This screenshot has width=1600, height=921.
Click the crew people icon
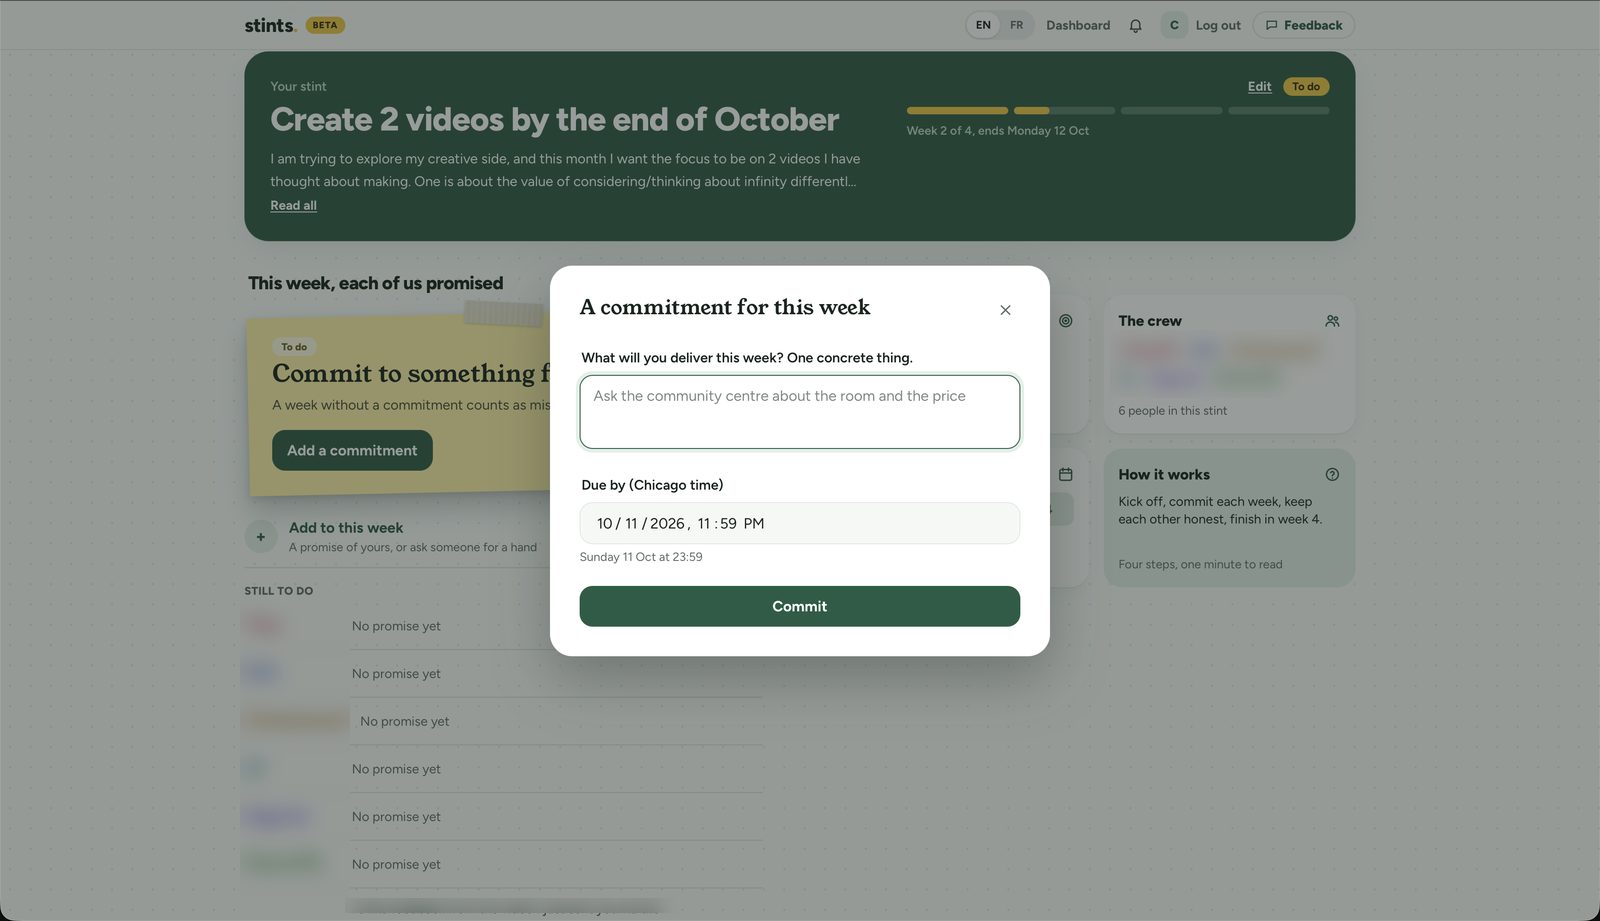1332,321
